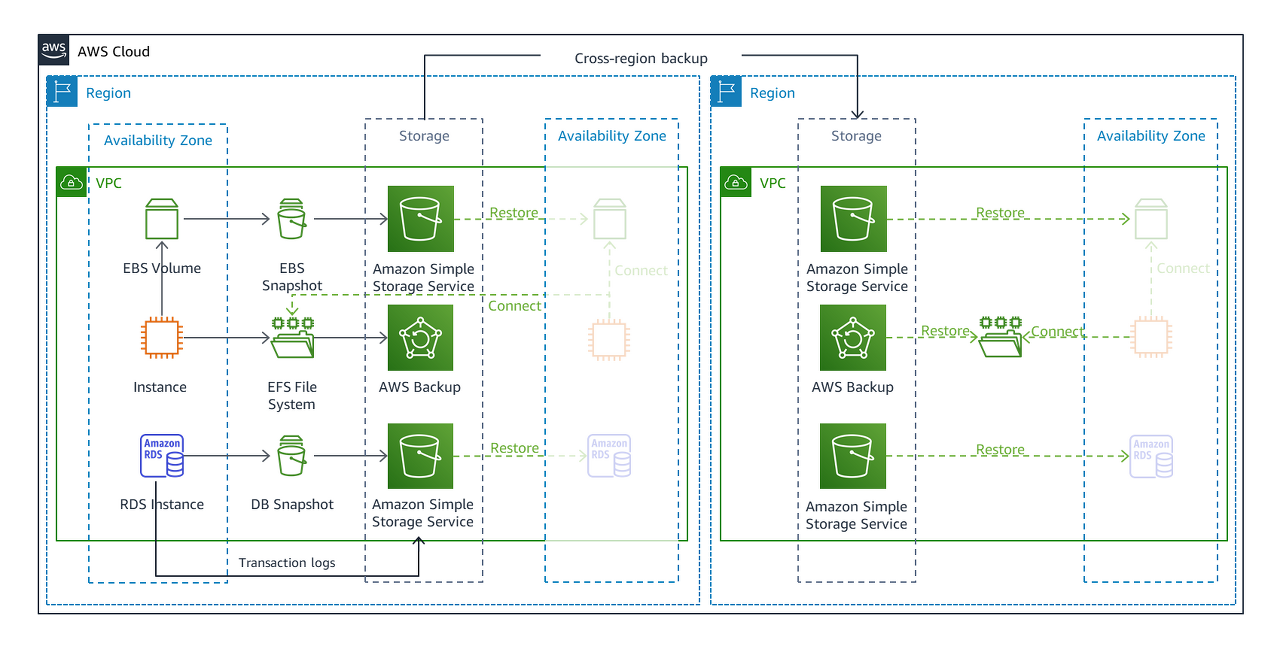Click the faded instance chip in right region
This screenshot has height=646, width=1280.
coord(1150,337)
